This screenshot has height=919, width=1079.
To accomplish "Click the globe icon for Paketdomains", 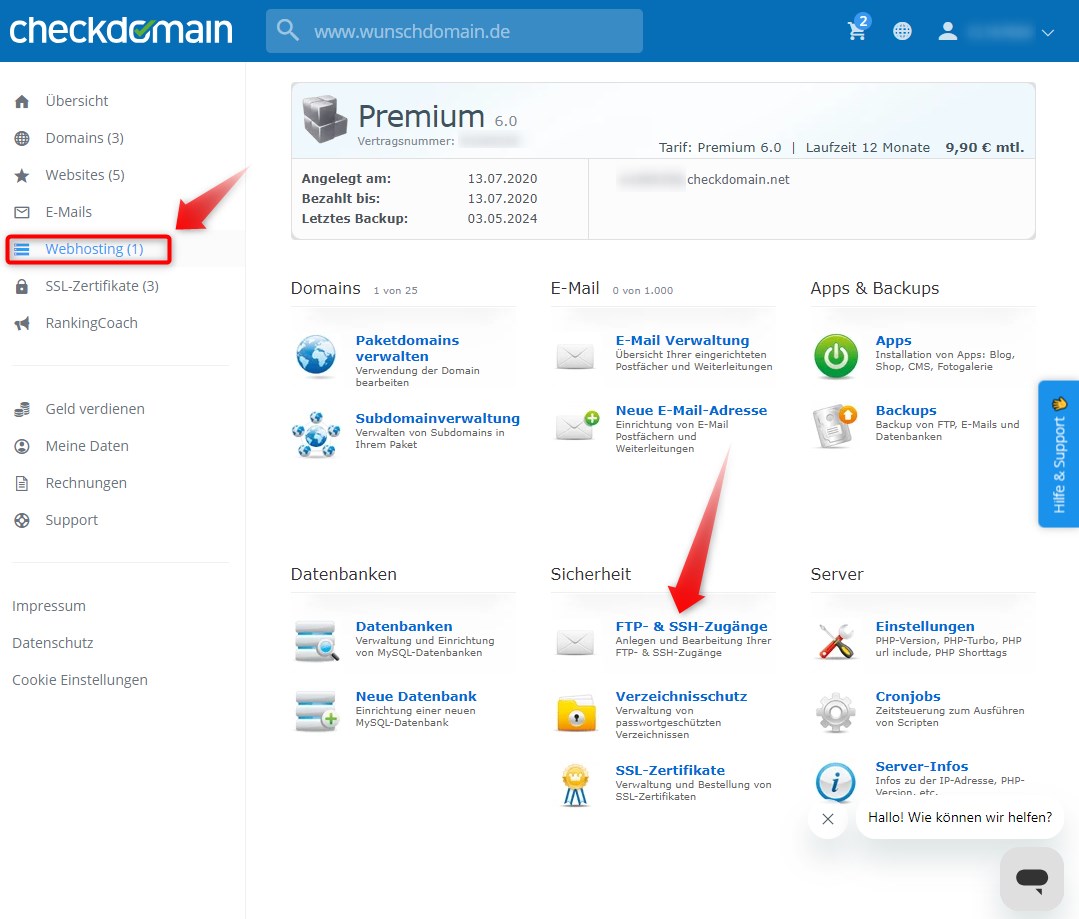I will tap(317, 356).
